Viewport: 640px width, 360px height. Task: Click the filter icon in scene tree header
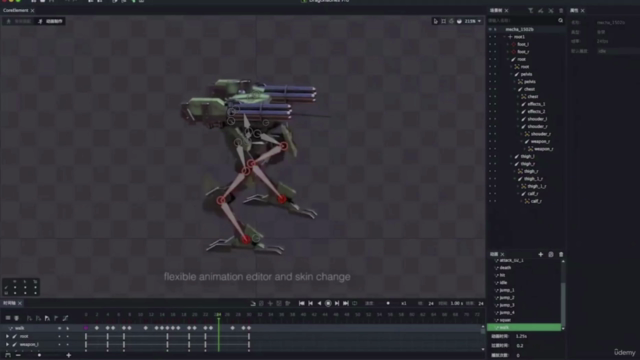coord(530,11)
